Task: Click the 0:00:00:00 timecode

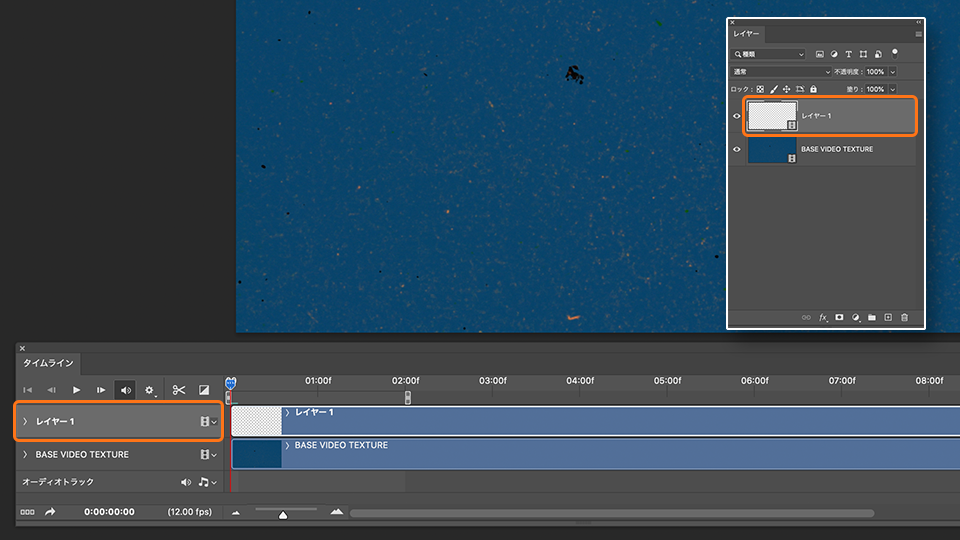Action: (110, 512)
